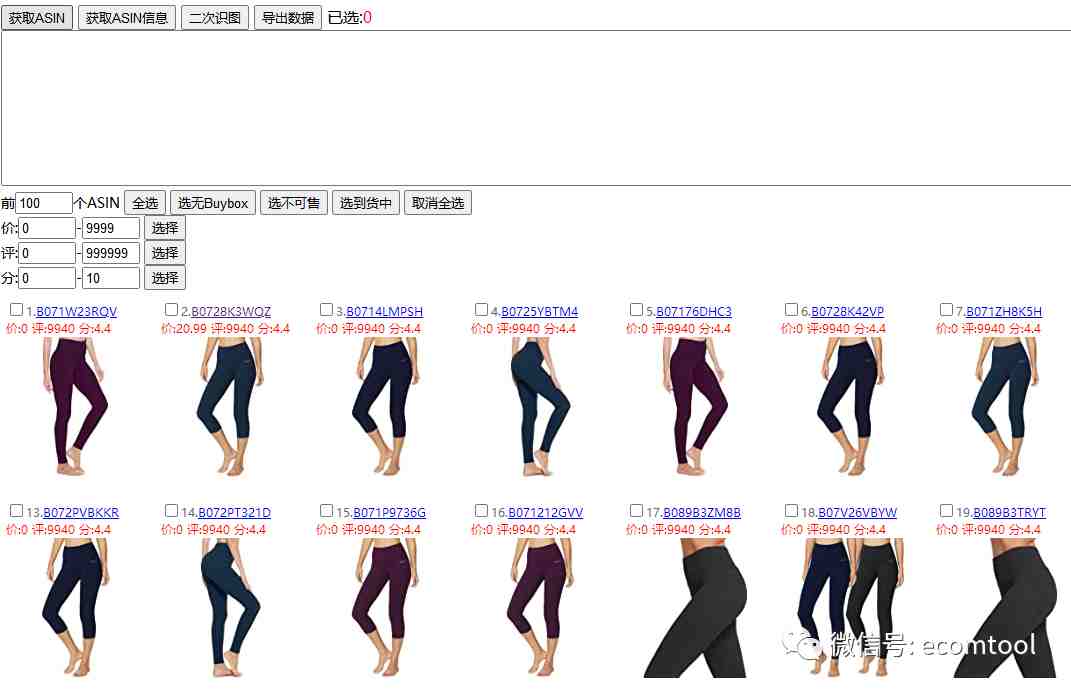Click the product image of item 15 B071P9736G
Screen dimensions: 1071x692
click(x=386, y=607)
